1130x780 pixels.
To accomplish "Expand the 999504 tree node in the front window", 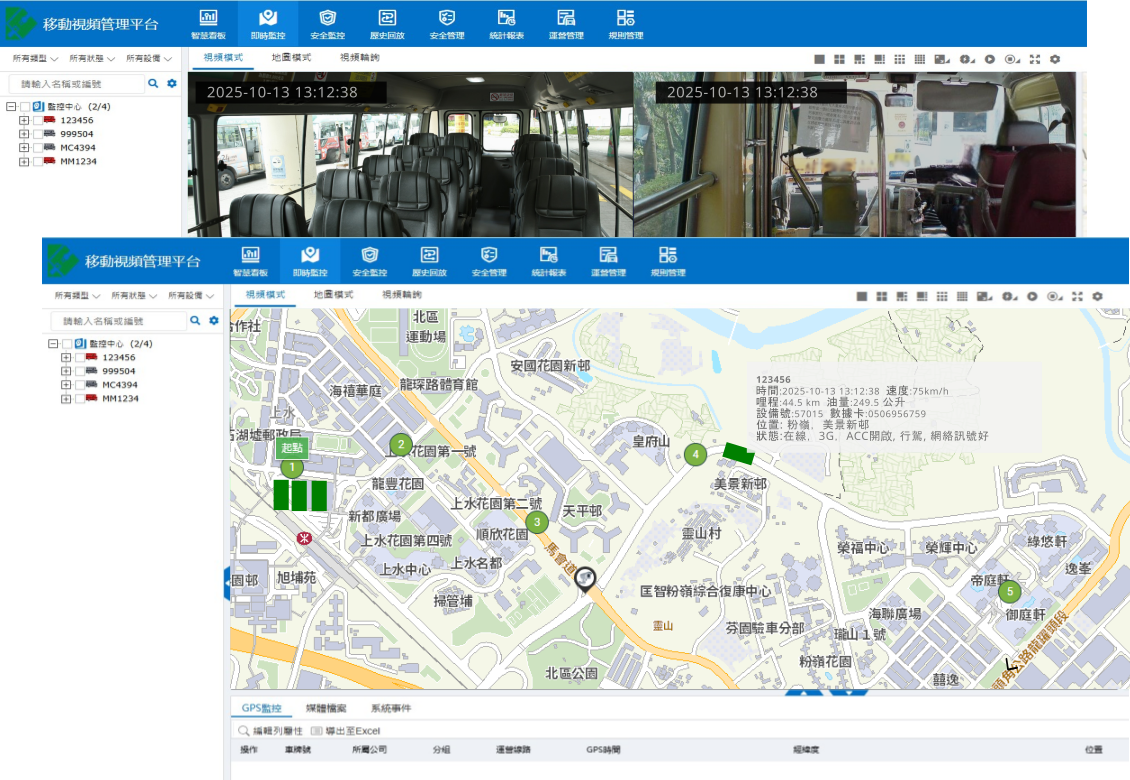I will coord(66,371).
